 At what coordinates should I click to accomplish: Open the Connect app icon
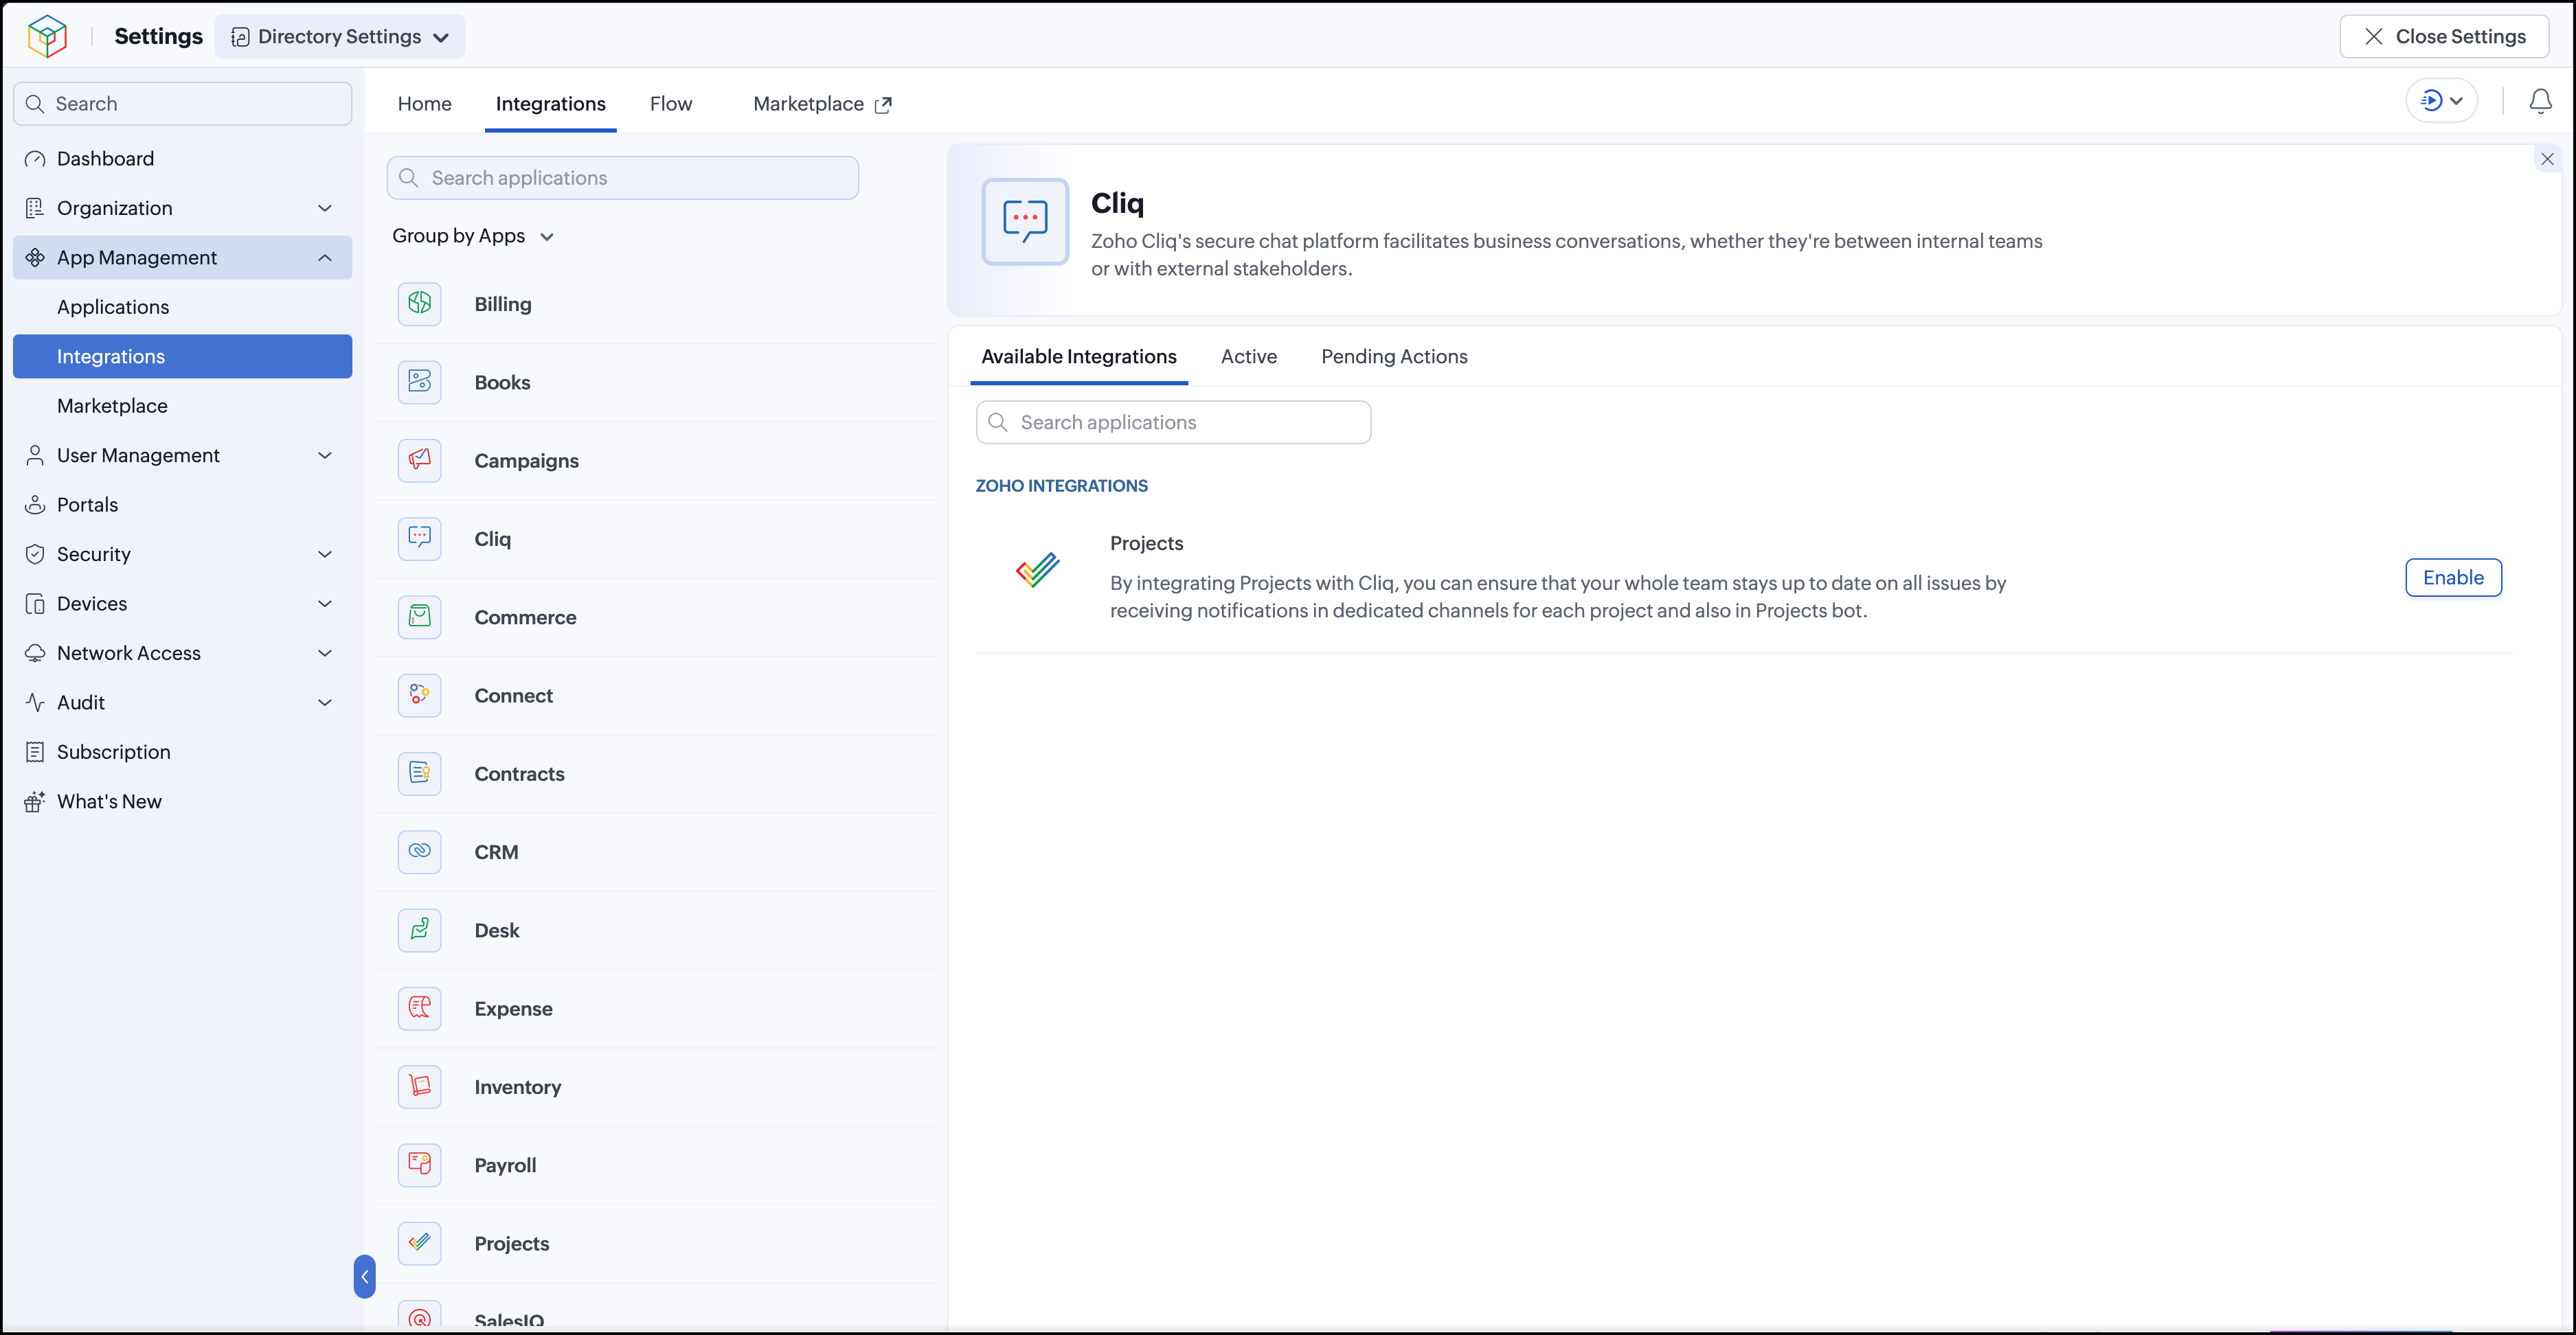coord(419,695)
